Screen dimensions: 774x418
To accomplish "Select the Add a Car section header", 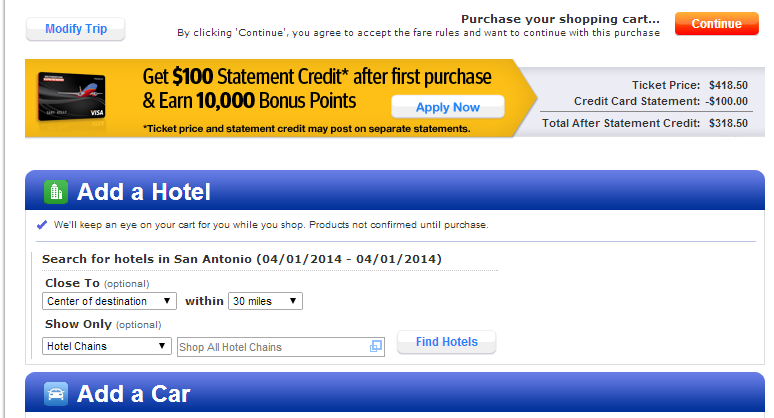I will [133, 395].
